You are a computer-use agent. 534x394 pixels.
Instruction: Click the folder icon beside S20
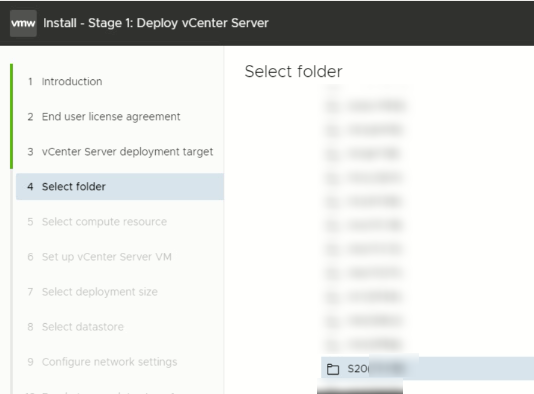333,369
